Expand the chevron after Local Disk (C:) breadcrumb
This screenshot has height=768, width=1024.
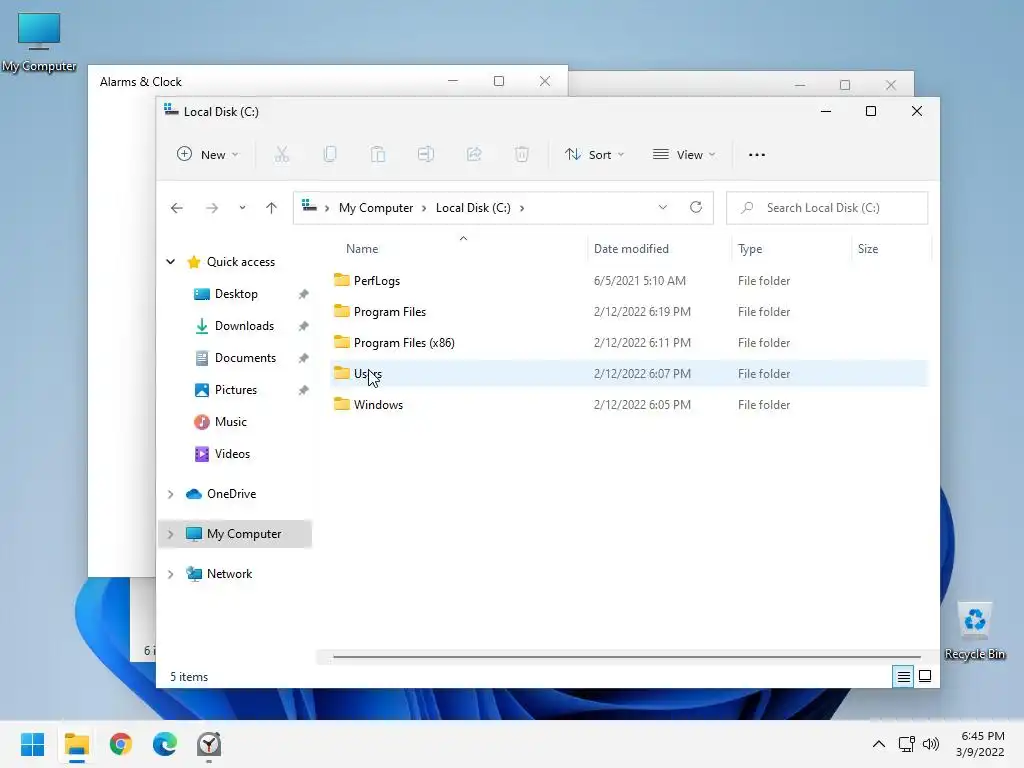[522, 208]
